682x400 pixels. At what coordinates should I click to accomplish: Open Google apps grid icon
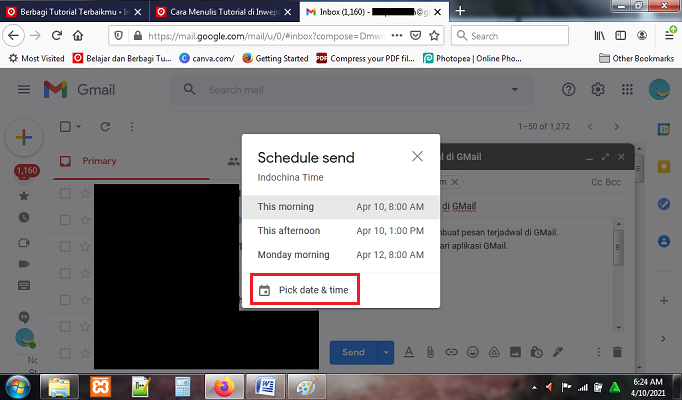pyautogui.click(x=627, y=90)
